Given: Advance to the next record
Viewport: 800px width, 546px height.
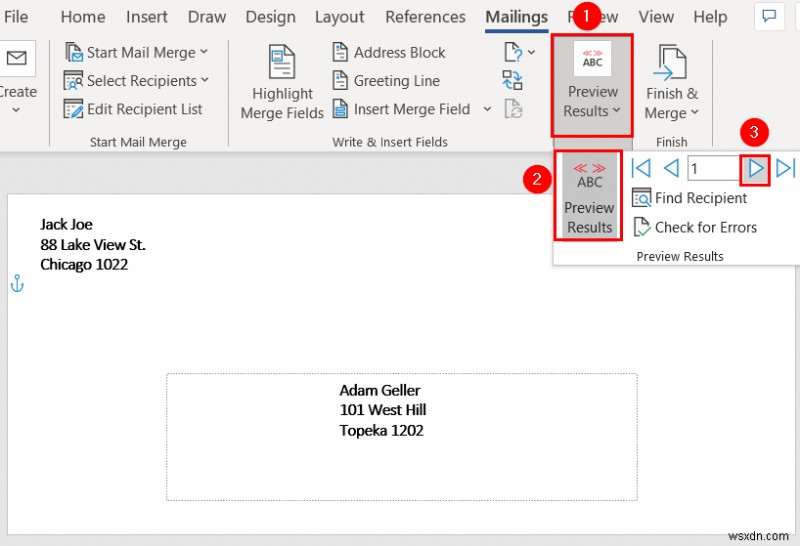Looking at the screenshot, I should [755, 168].
